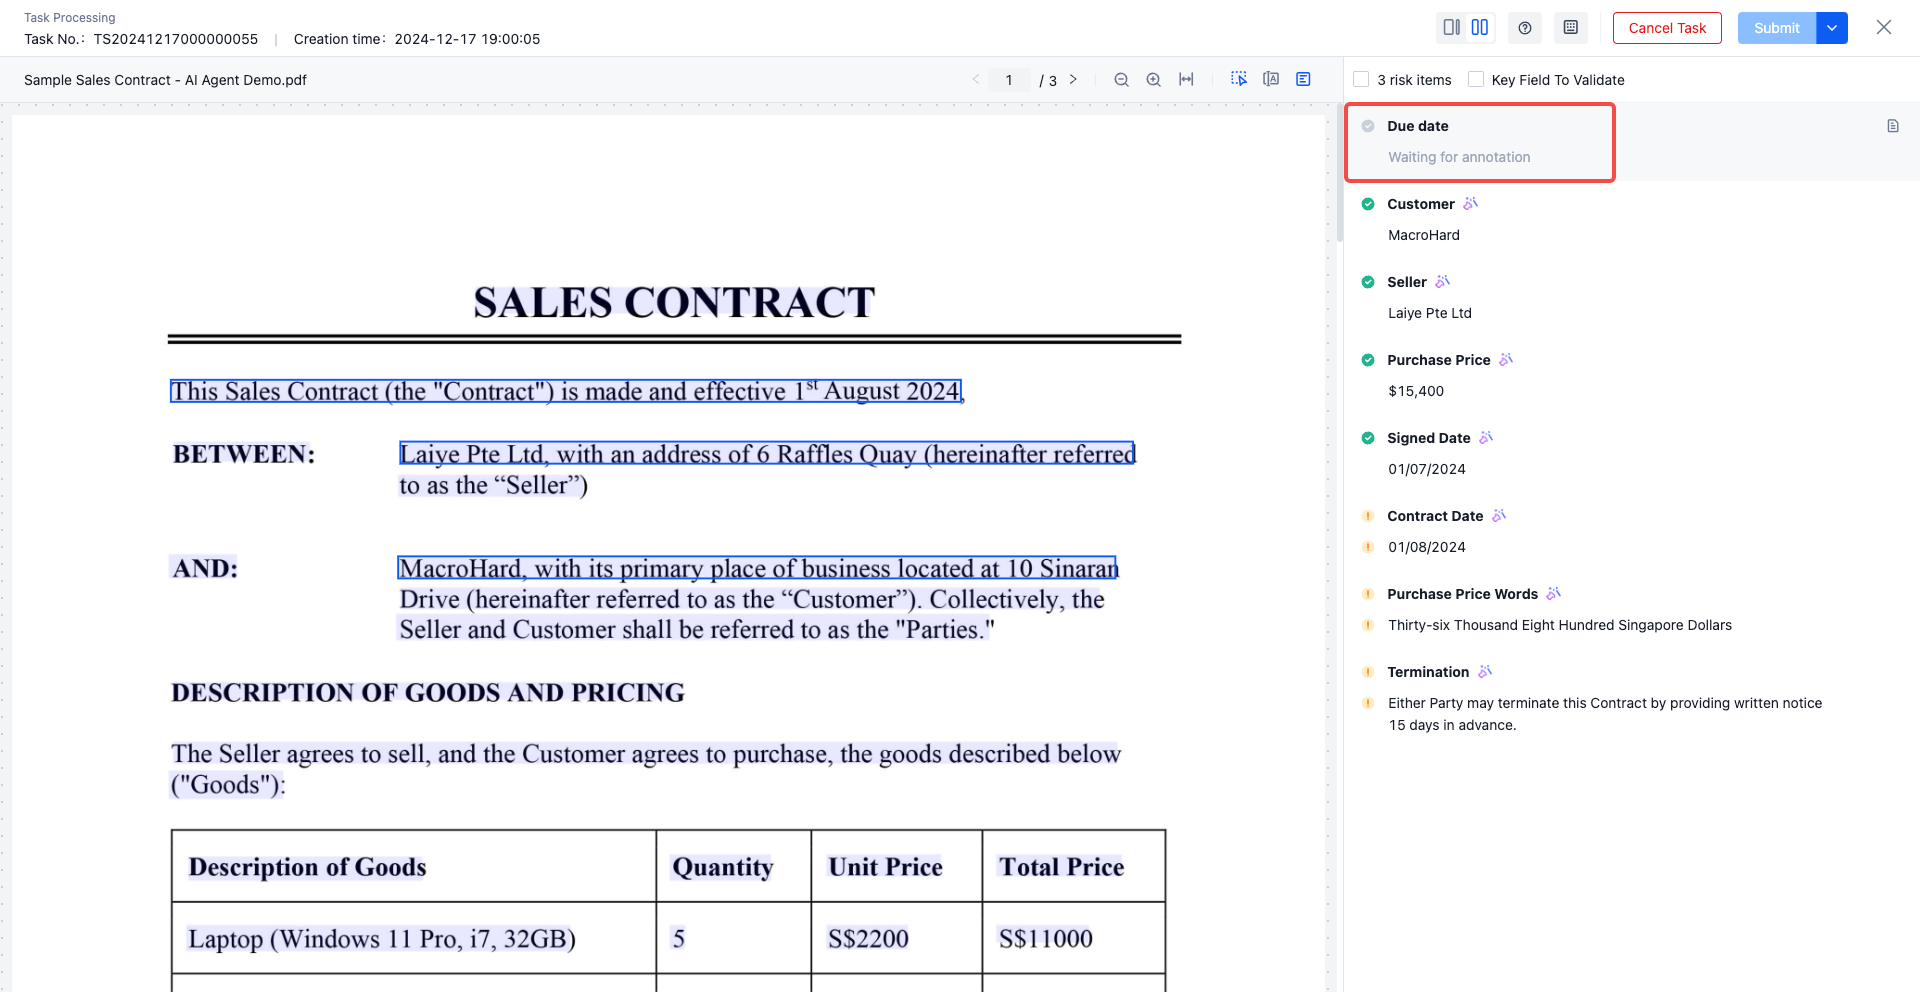Select the Purchase Price field label
Viewport: 1920px width, 992px height.
click(1439, 360)
